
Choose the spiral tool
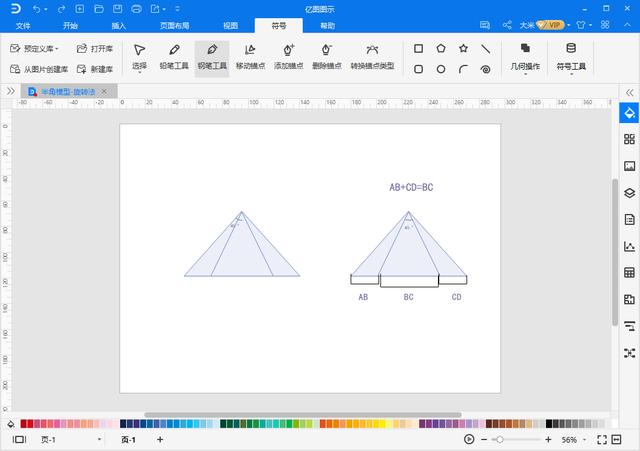(485, 69)
